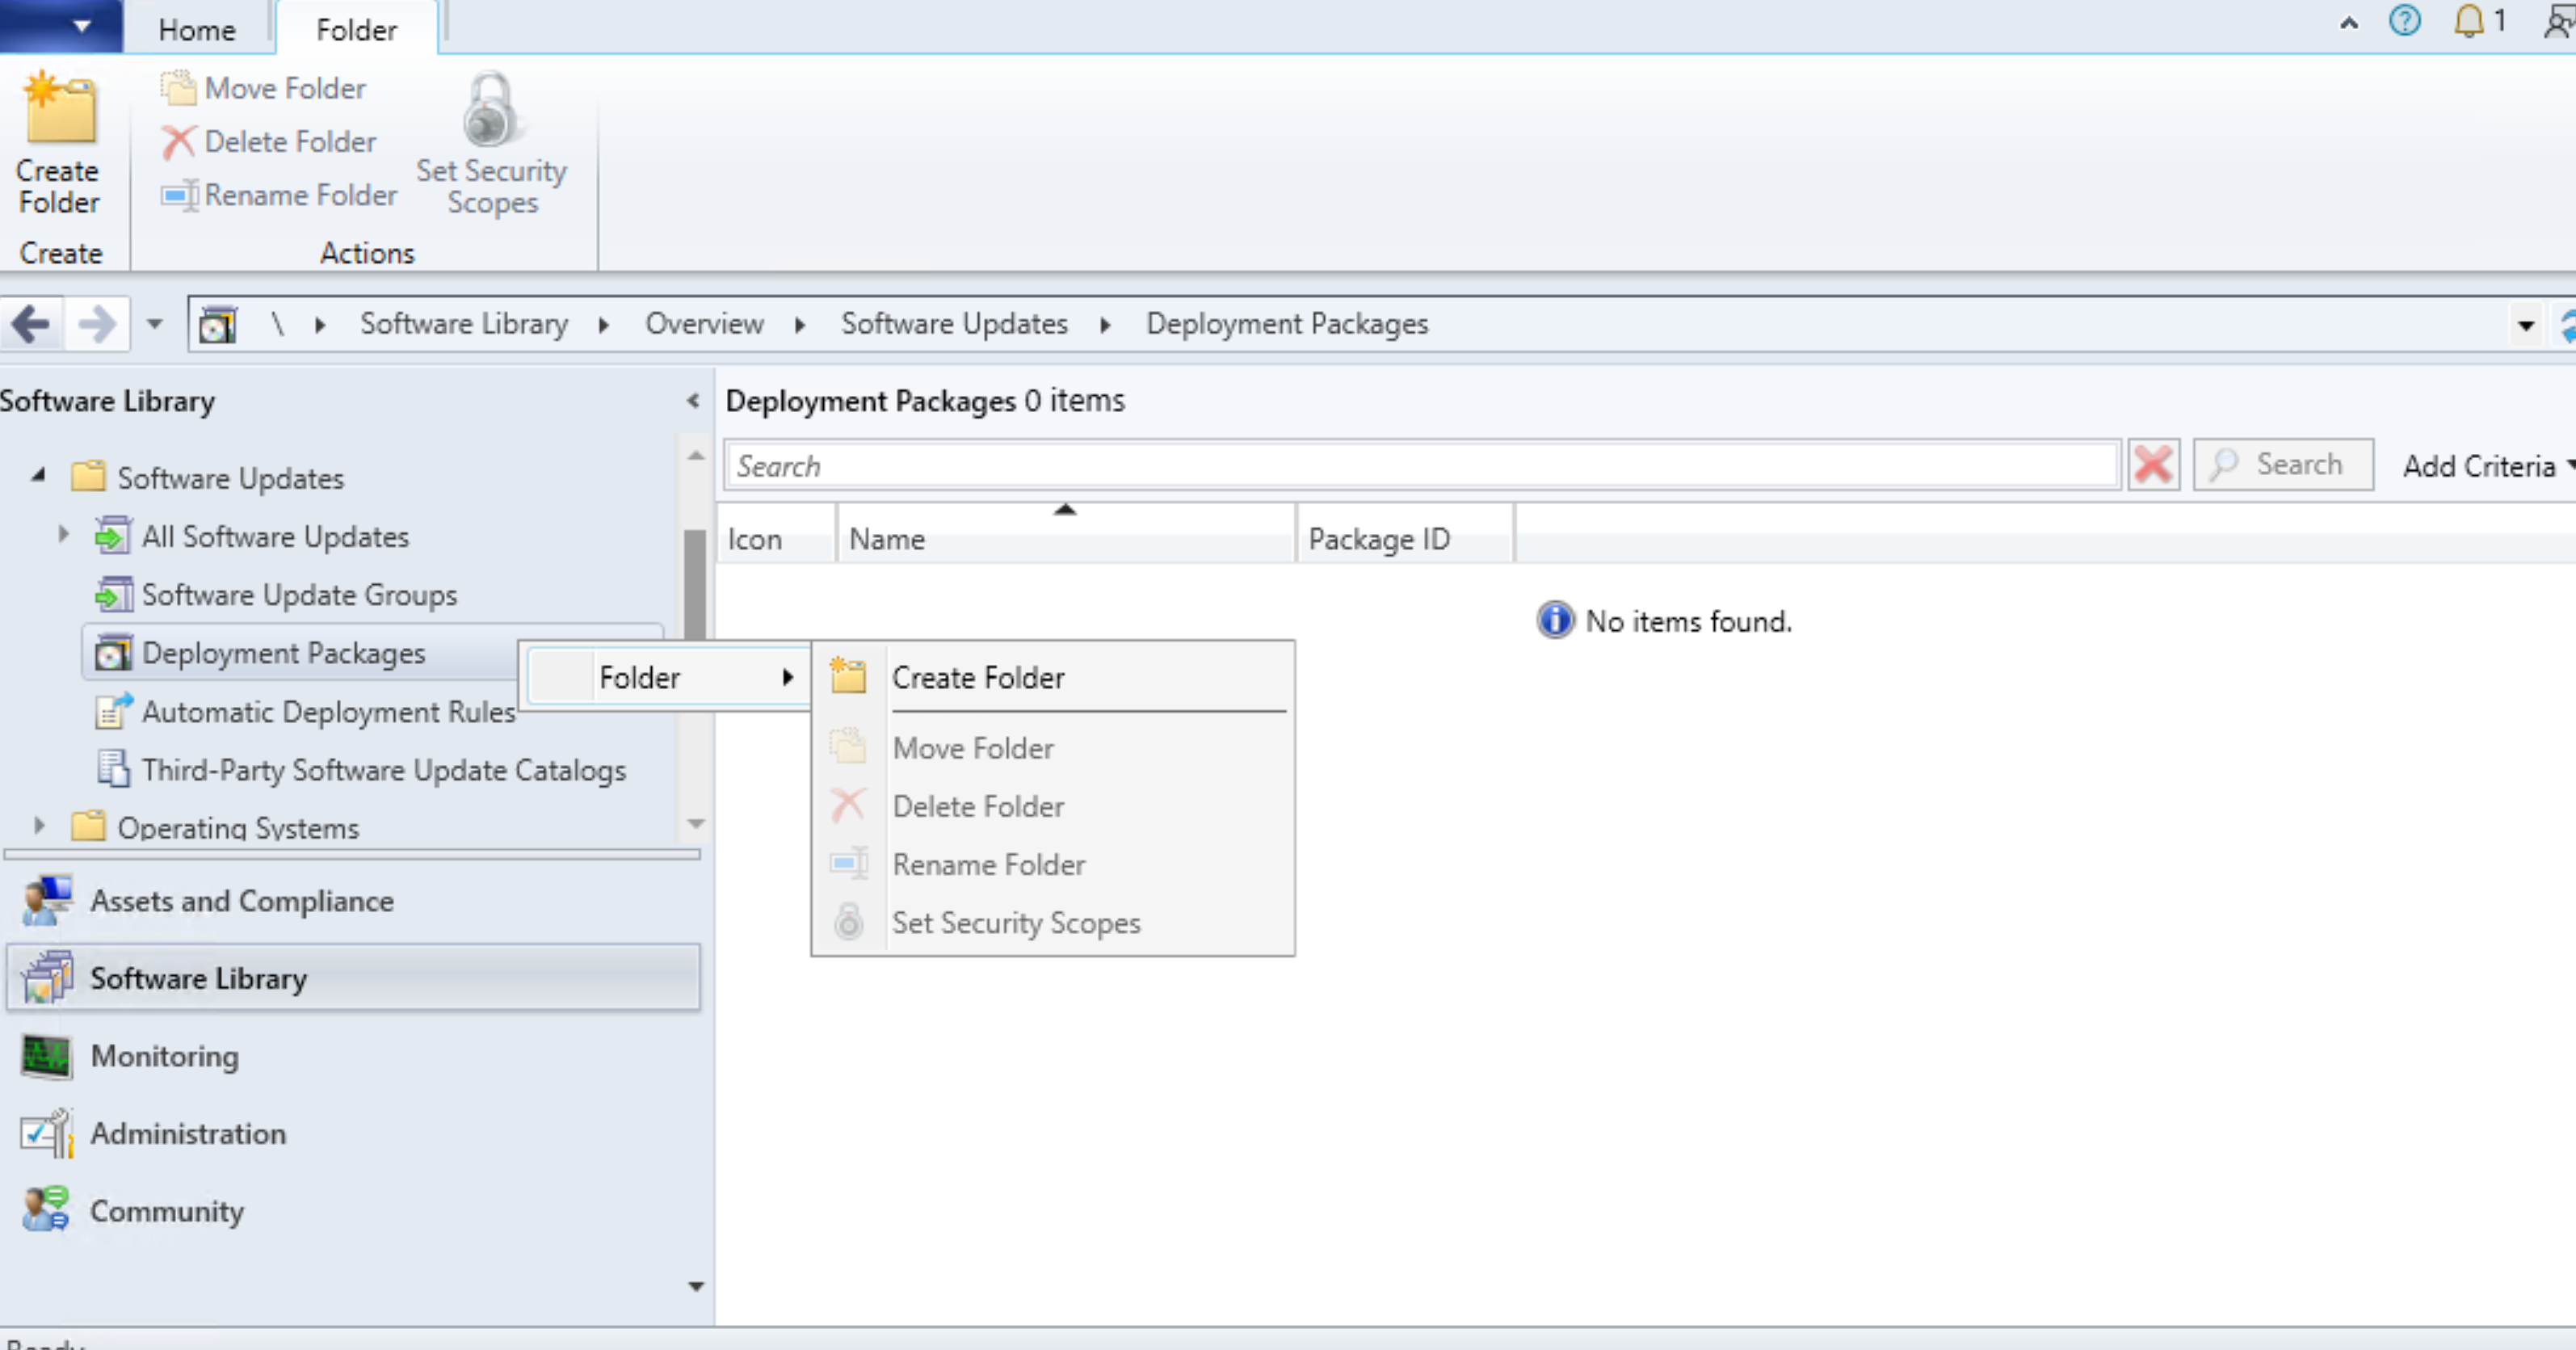The width and height of the screenshot is (2576, 1350).
Task: Click Move Folder context menu option
Action: [973, 746]
